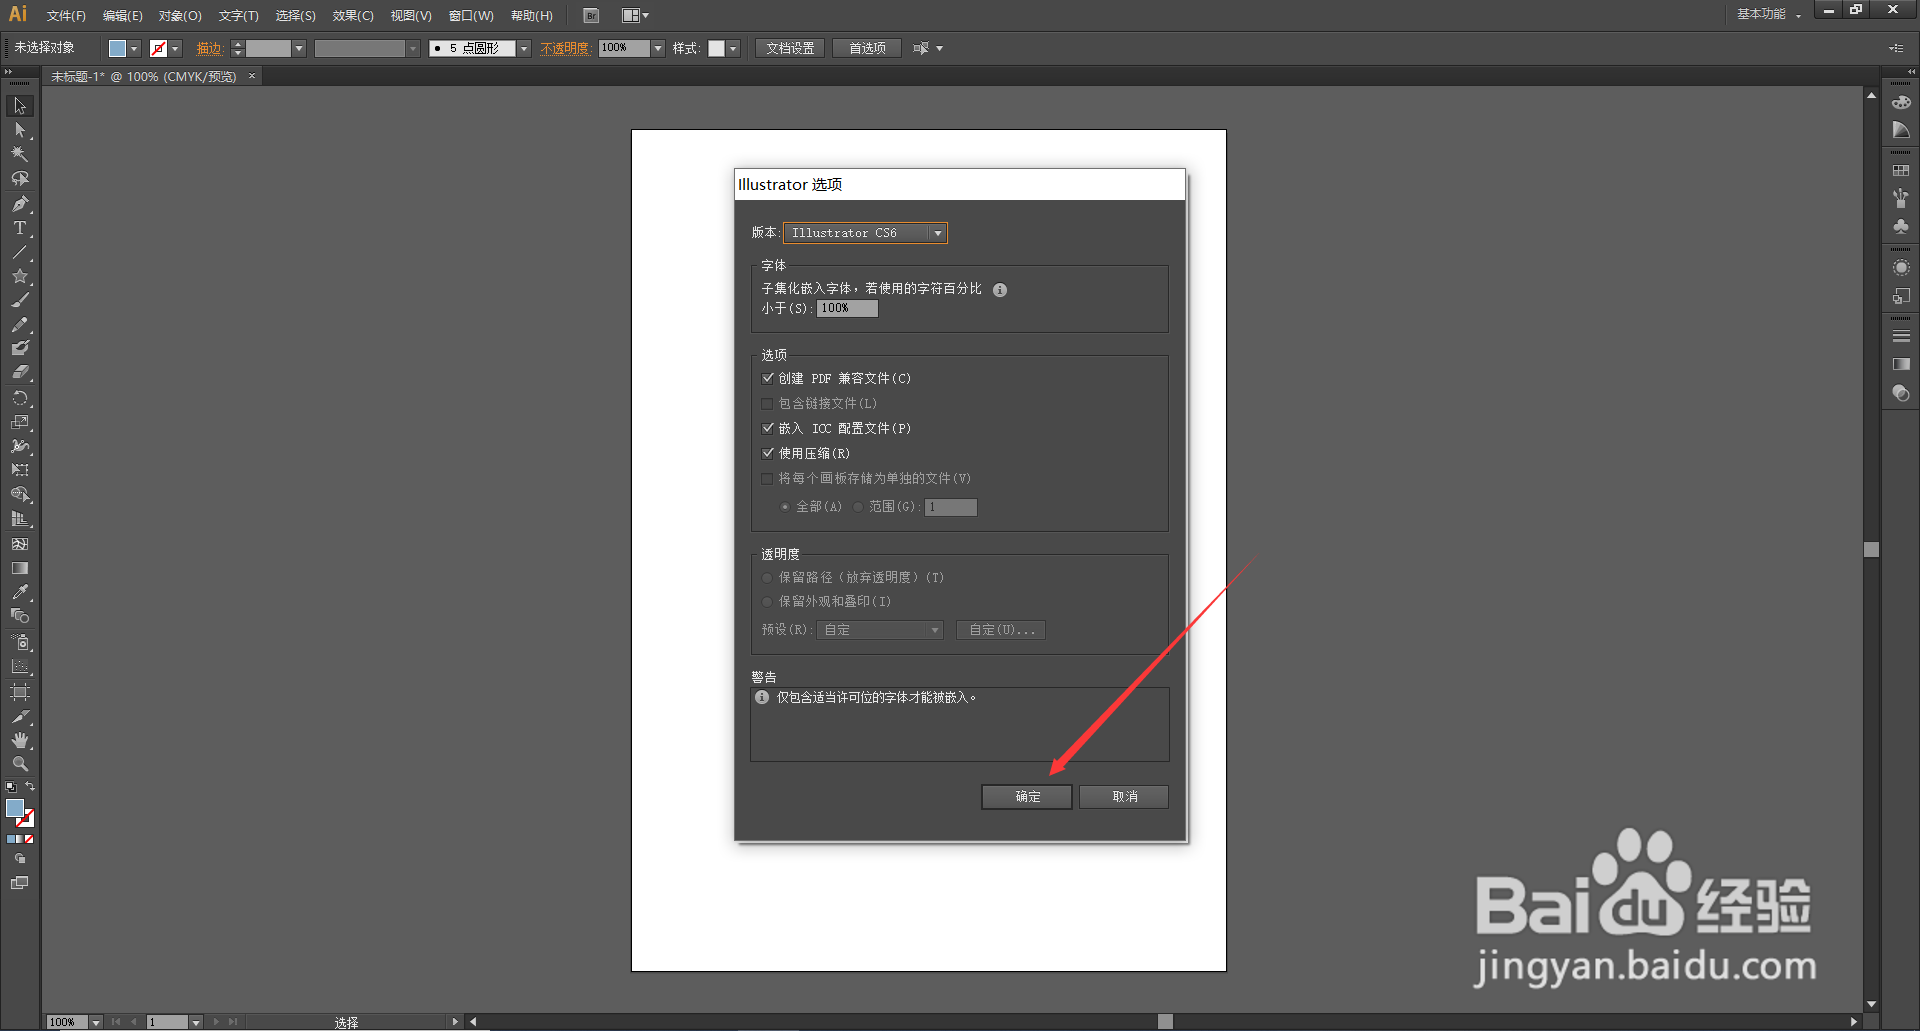Open the Swatches panel icon in right dock
Viewport: 1920px width, 1031px height.
click(1901, 171)
